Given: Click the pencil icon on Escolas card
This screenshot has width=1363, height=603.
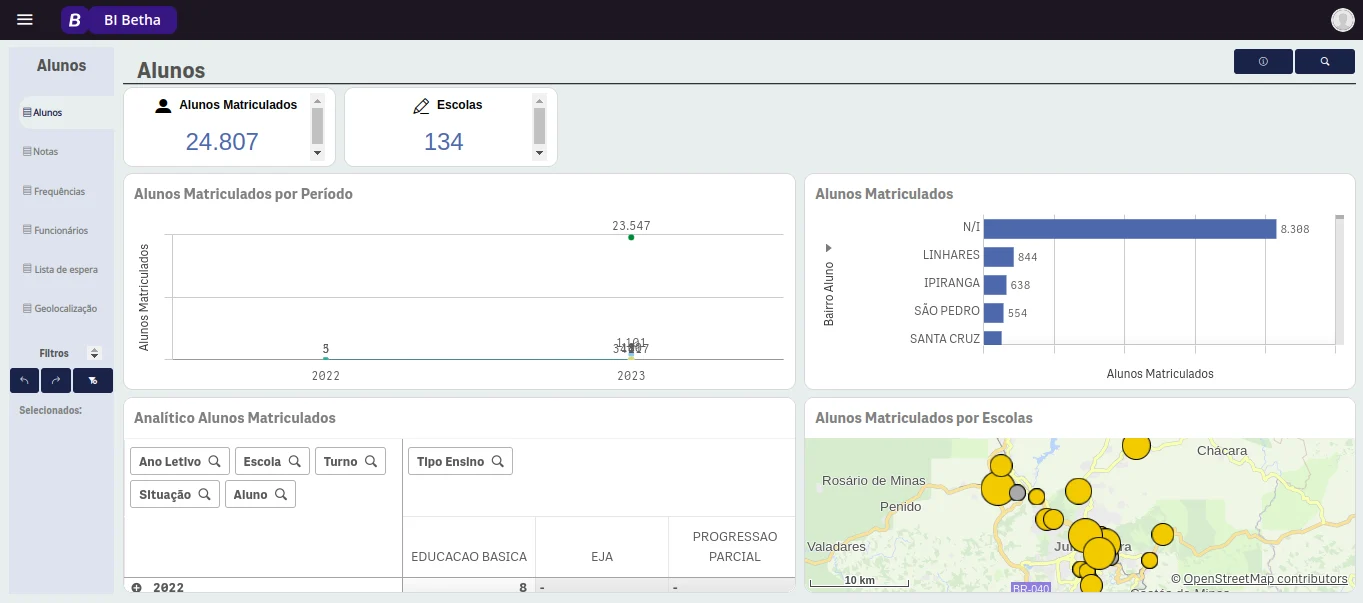Looking at the screenshot, I should (x=421, y=105).
